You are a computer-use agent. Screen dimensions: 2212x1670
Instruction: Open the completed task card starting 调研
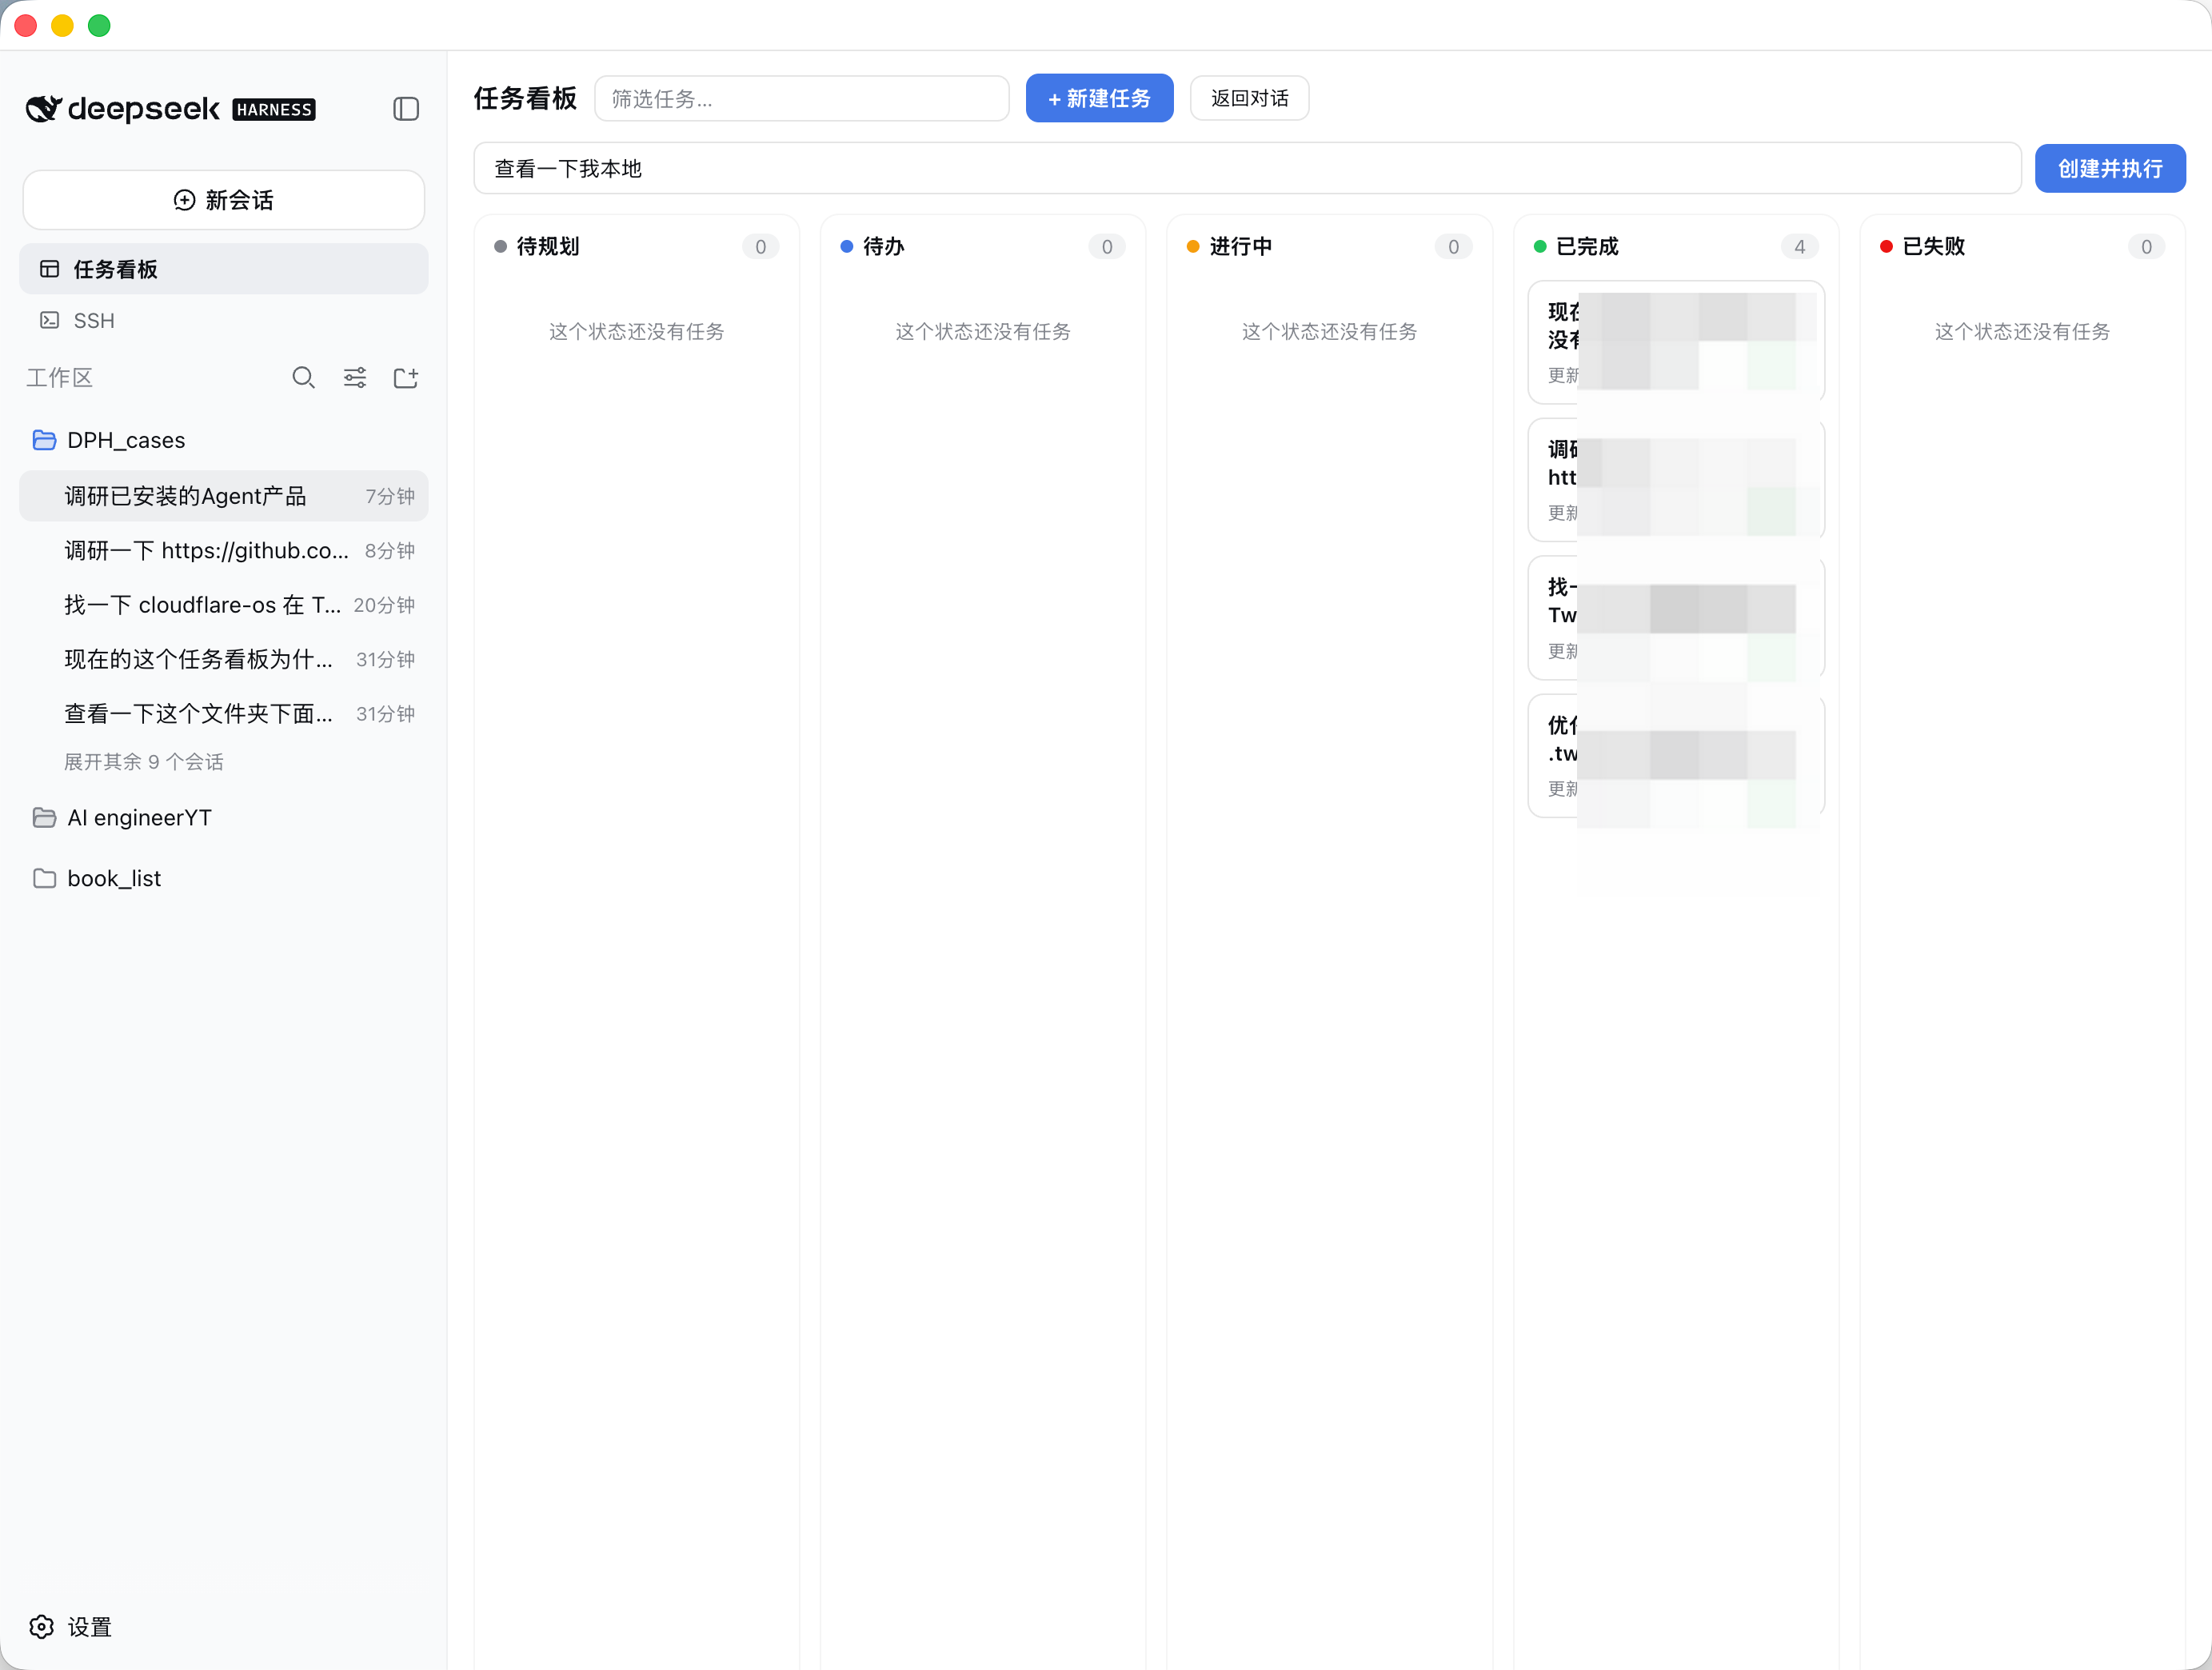(1676, 480)
